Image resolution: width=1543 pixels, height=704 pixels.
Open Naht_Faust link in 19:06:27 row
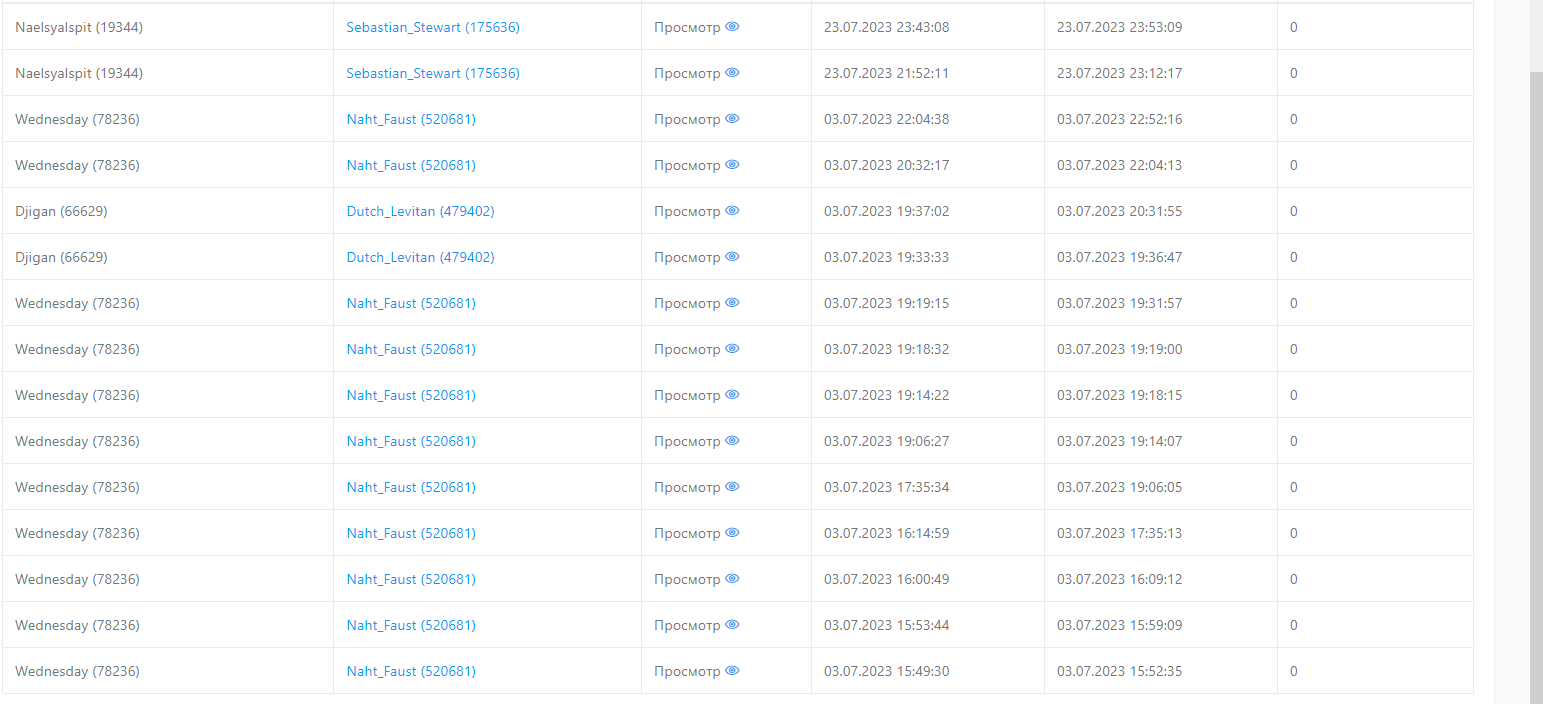coord(411,441)
